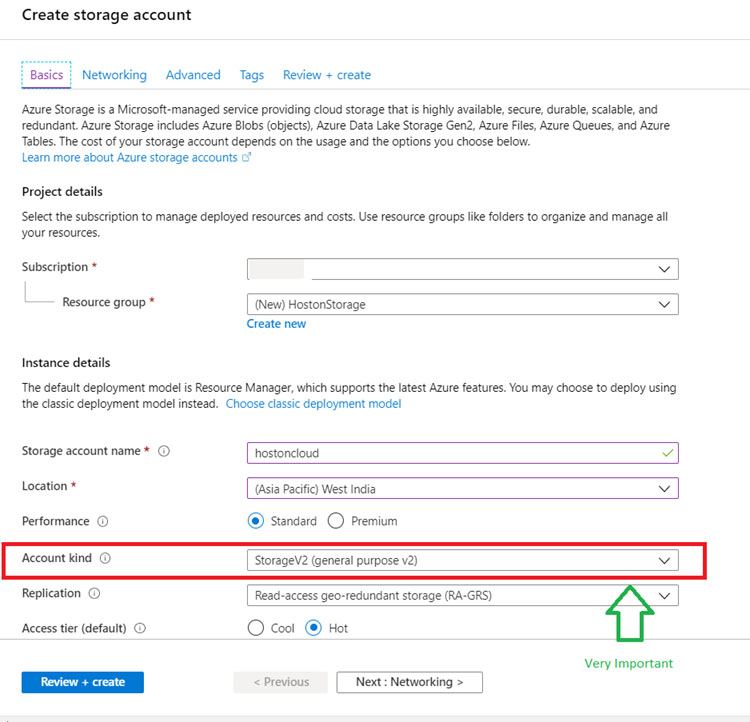
Task: Select Premium performance radio button
Action: [336, 521]
